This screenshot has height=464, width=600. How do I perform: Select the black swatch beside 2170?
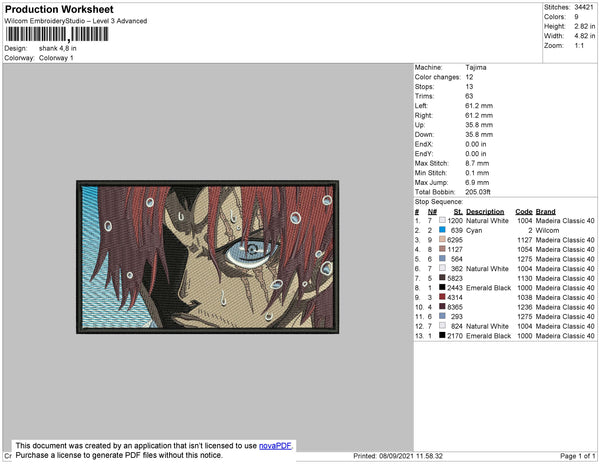tap(442, 335)
